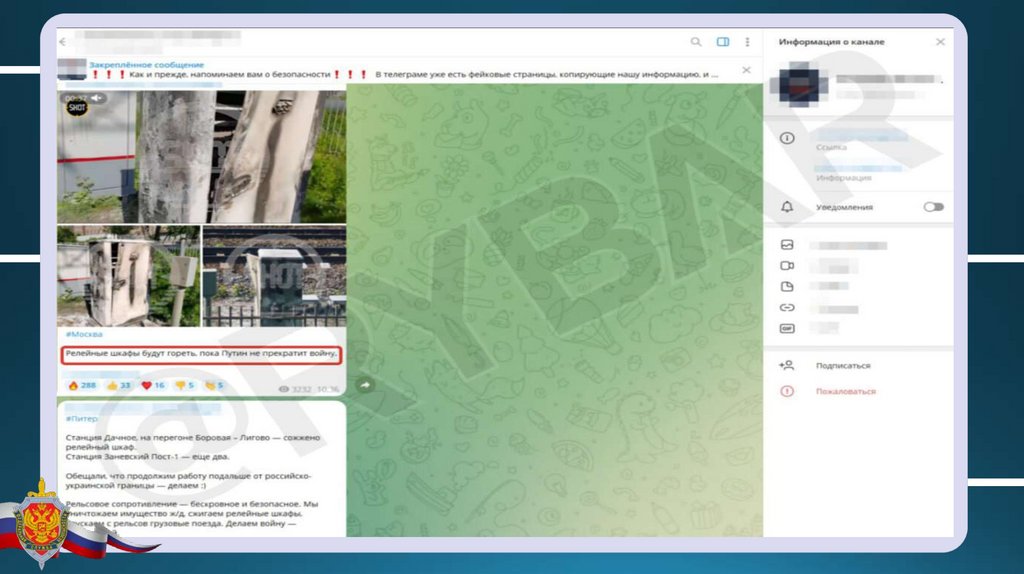Click the share forward arrow button

365,385
